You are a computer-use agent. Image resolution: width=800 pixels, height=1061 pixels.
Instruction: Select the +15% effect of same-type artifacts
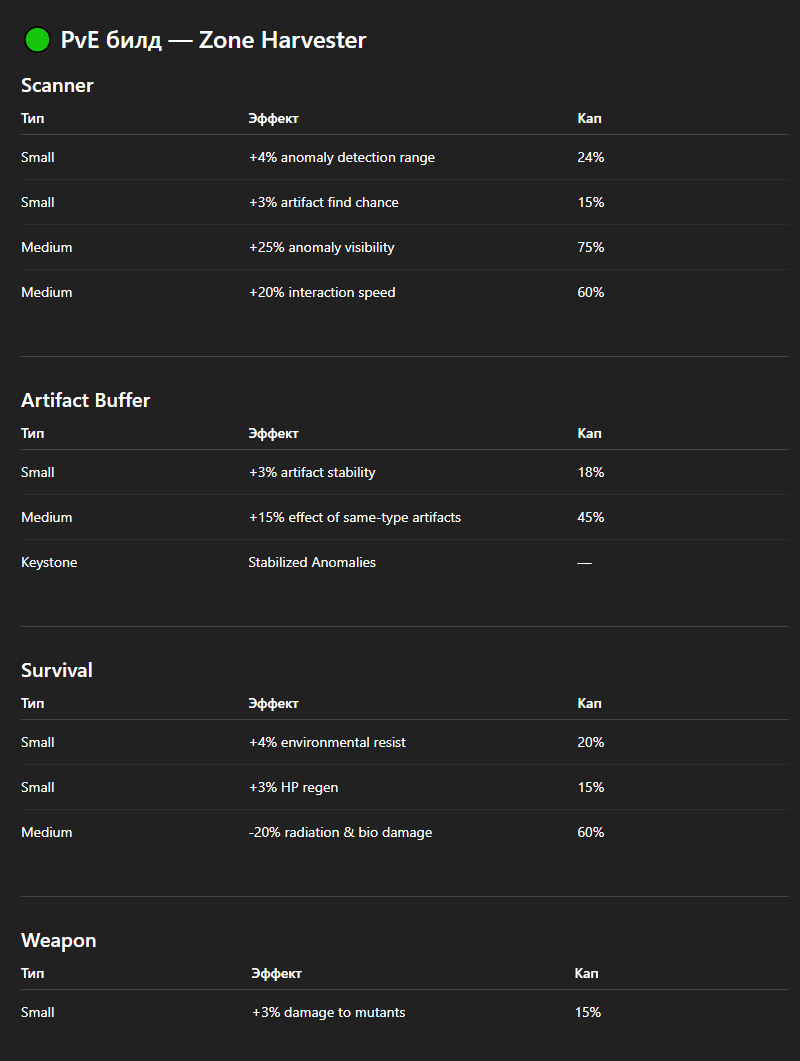[x=354, y=517]
